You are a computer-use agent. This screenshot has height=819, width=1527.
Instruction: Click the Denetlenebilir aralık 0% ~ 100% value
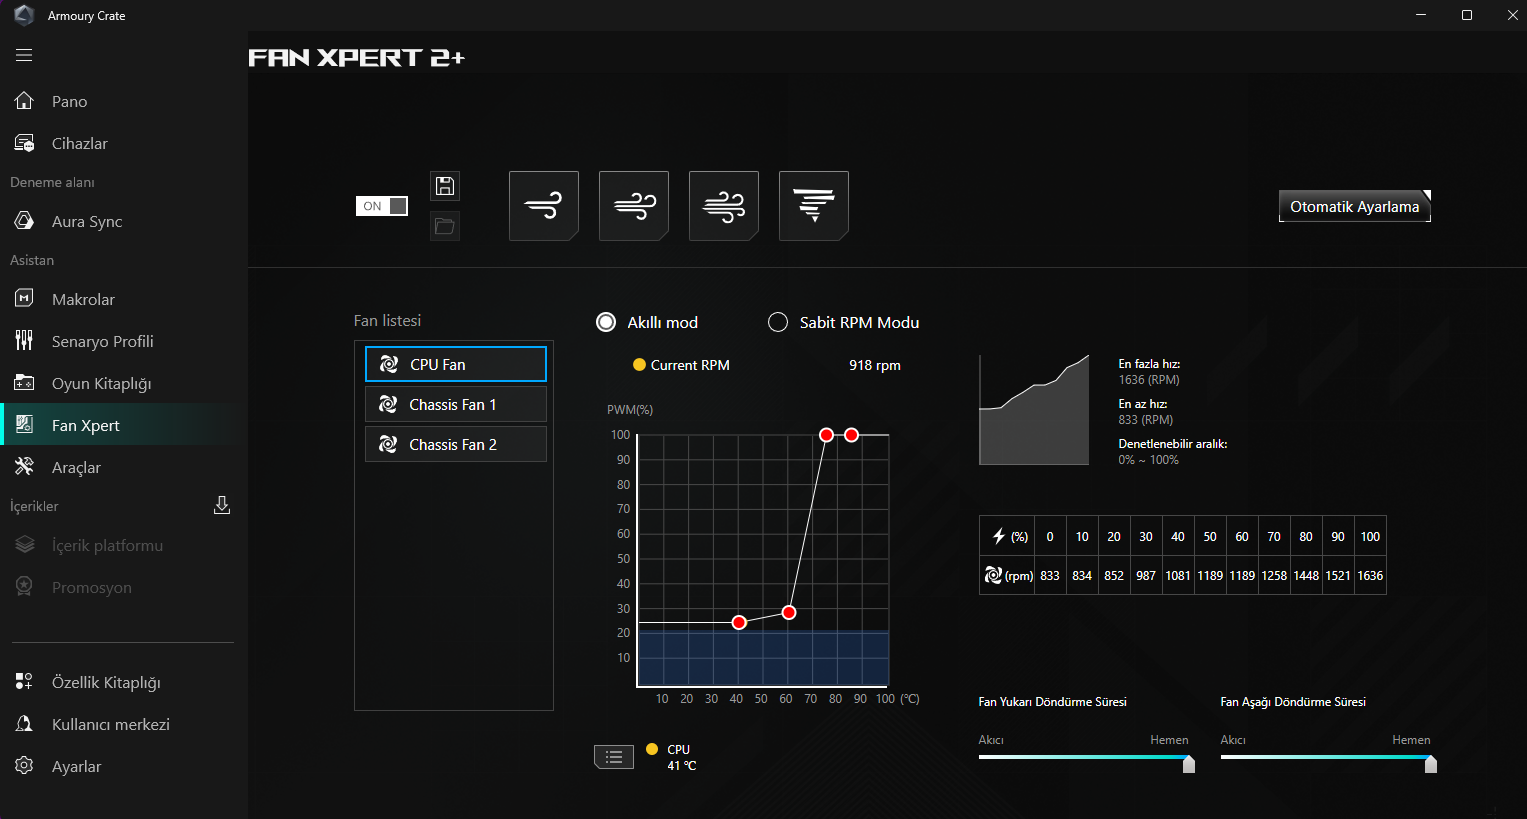pos(1148,460)
